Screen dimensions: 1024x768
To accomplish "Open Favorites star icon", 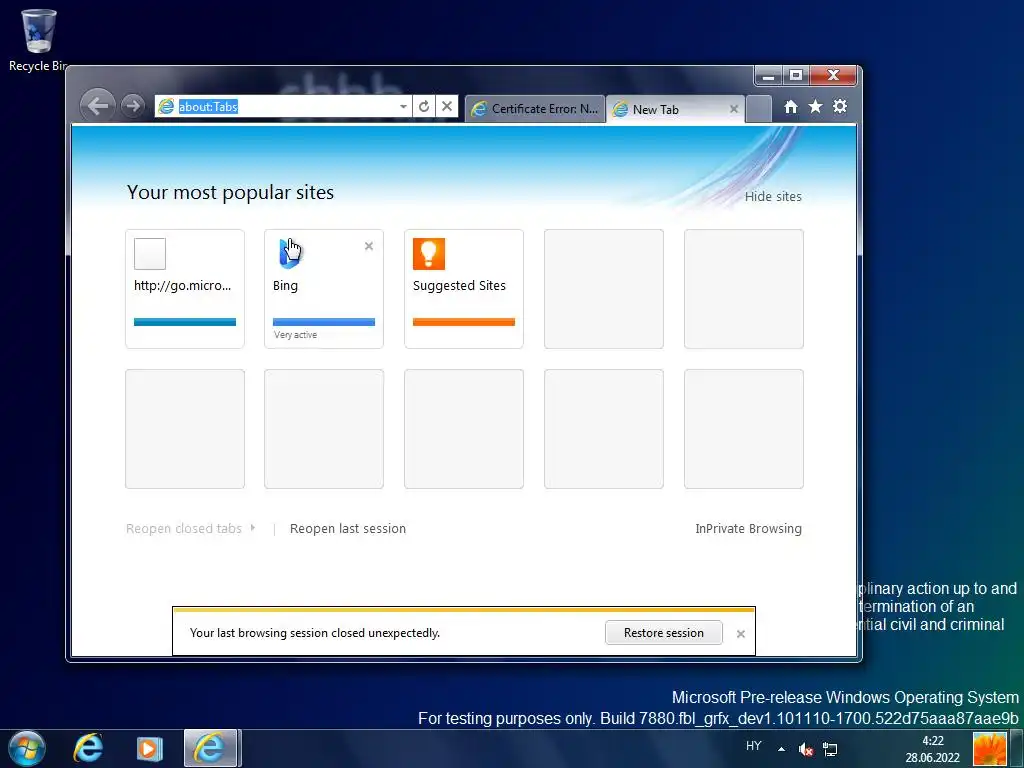I will tap(815, 106).
